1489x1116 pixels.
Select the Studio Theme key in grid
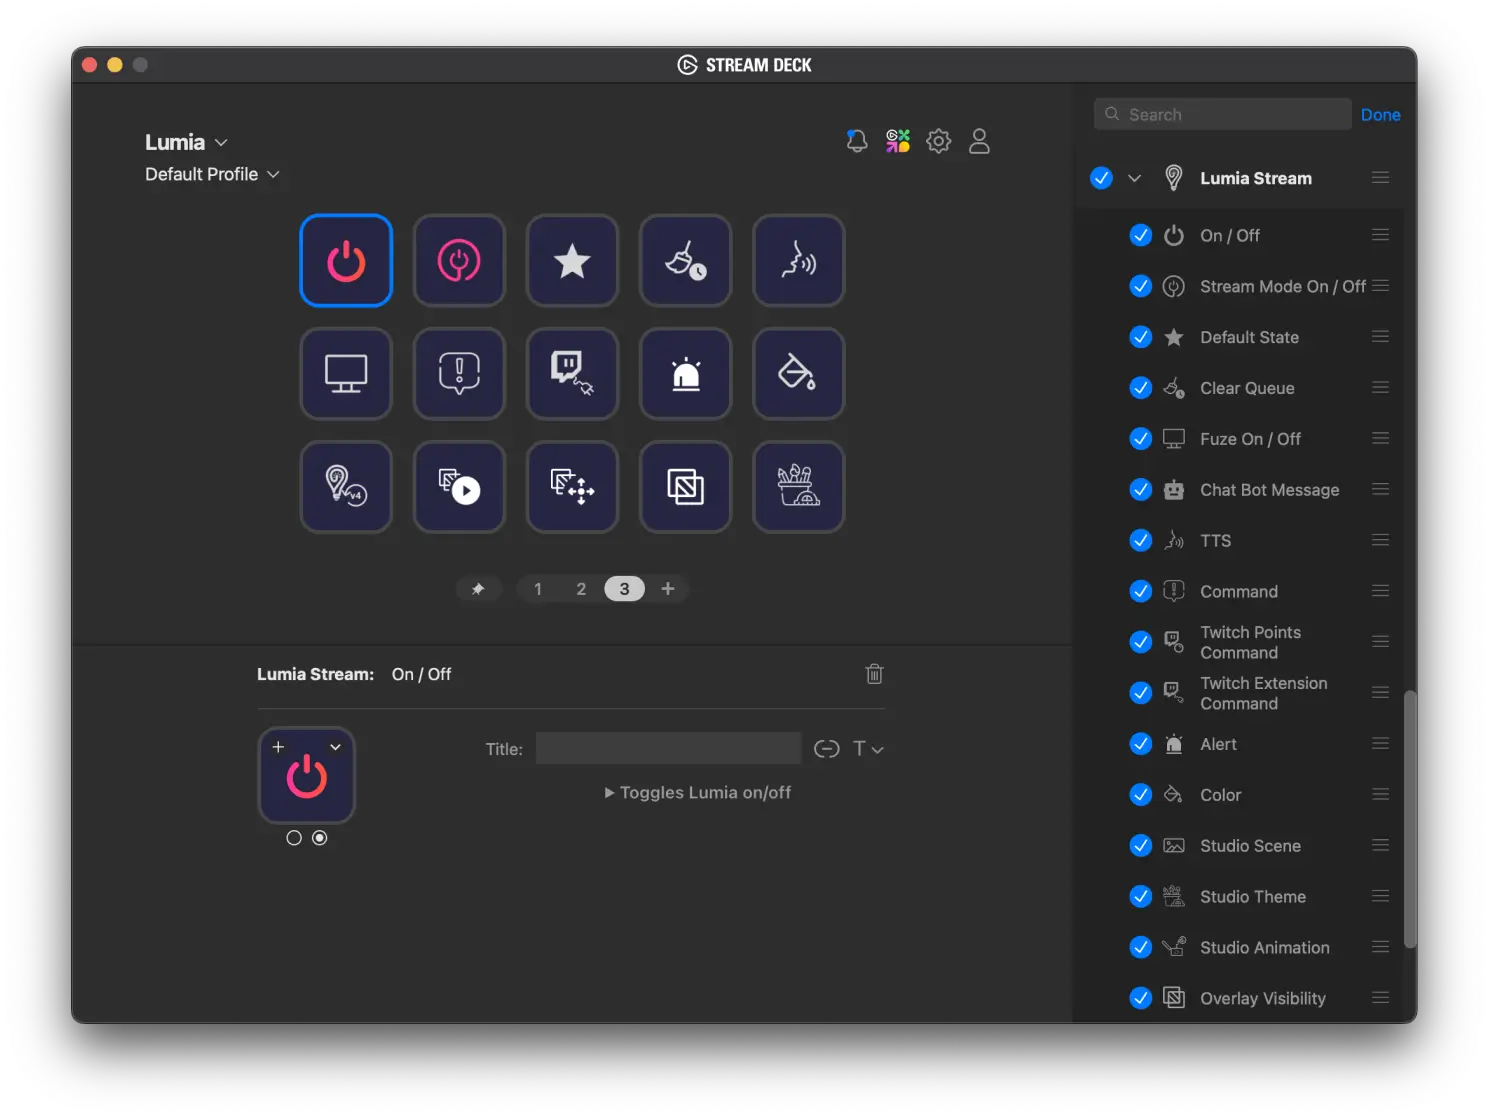798,487
